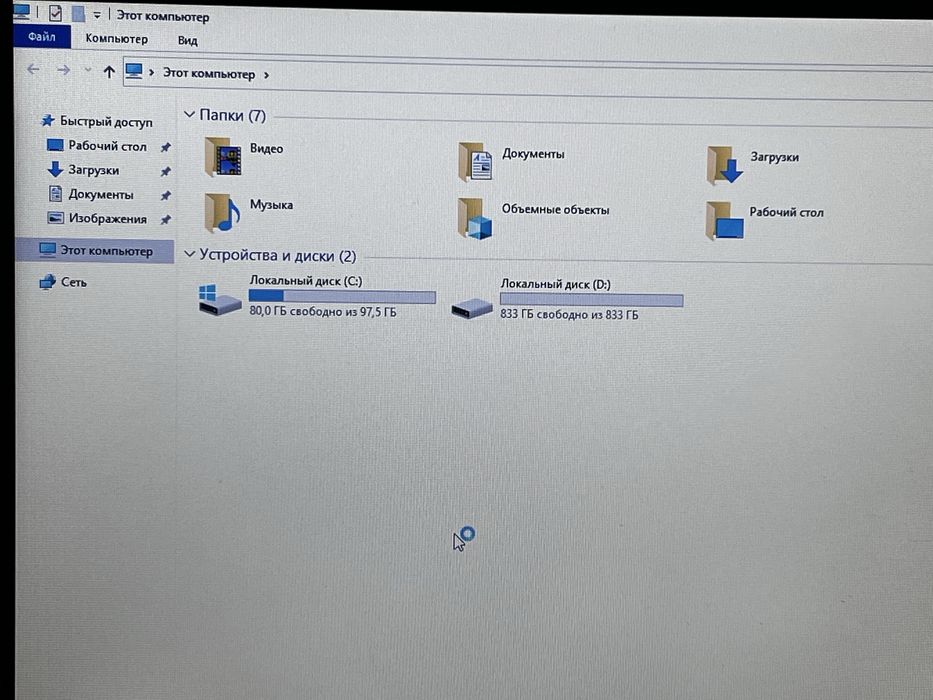Click the D: drive usage bar
Screen dimensions: 933x700
coord(591,300)
